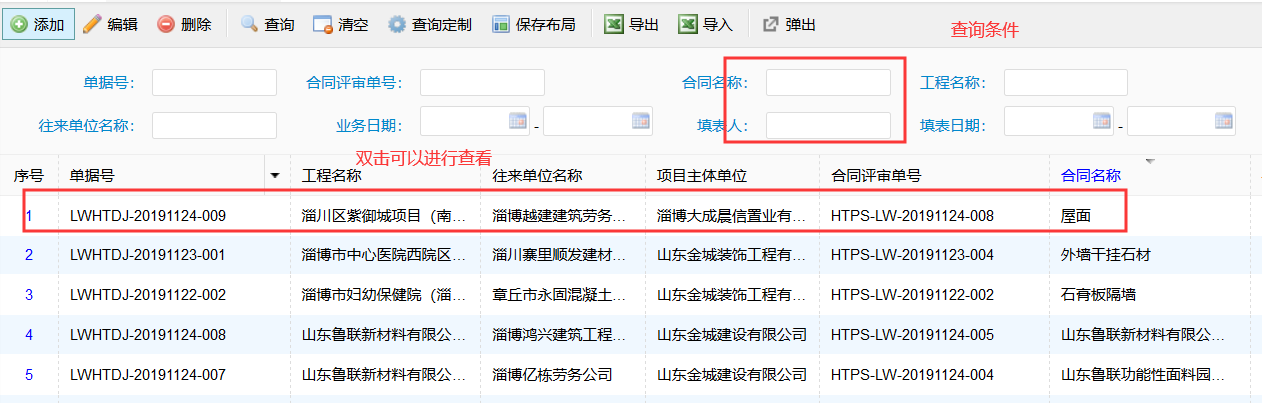Click the 淄博鸿兴建筑工程 cell

[560, 335]
